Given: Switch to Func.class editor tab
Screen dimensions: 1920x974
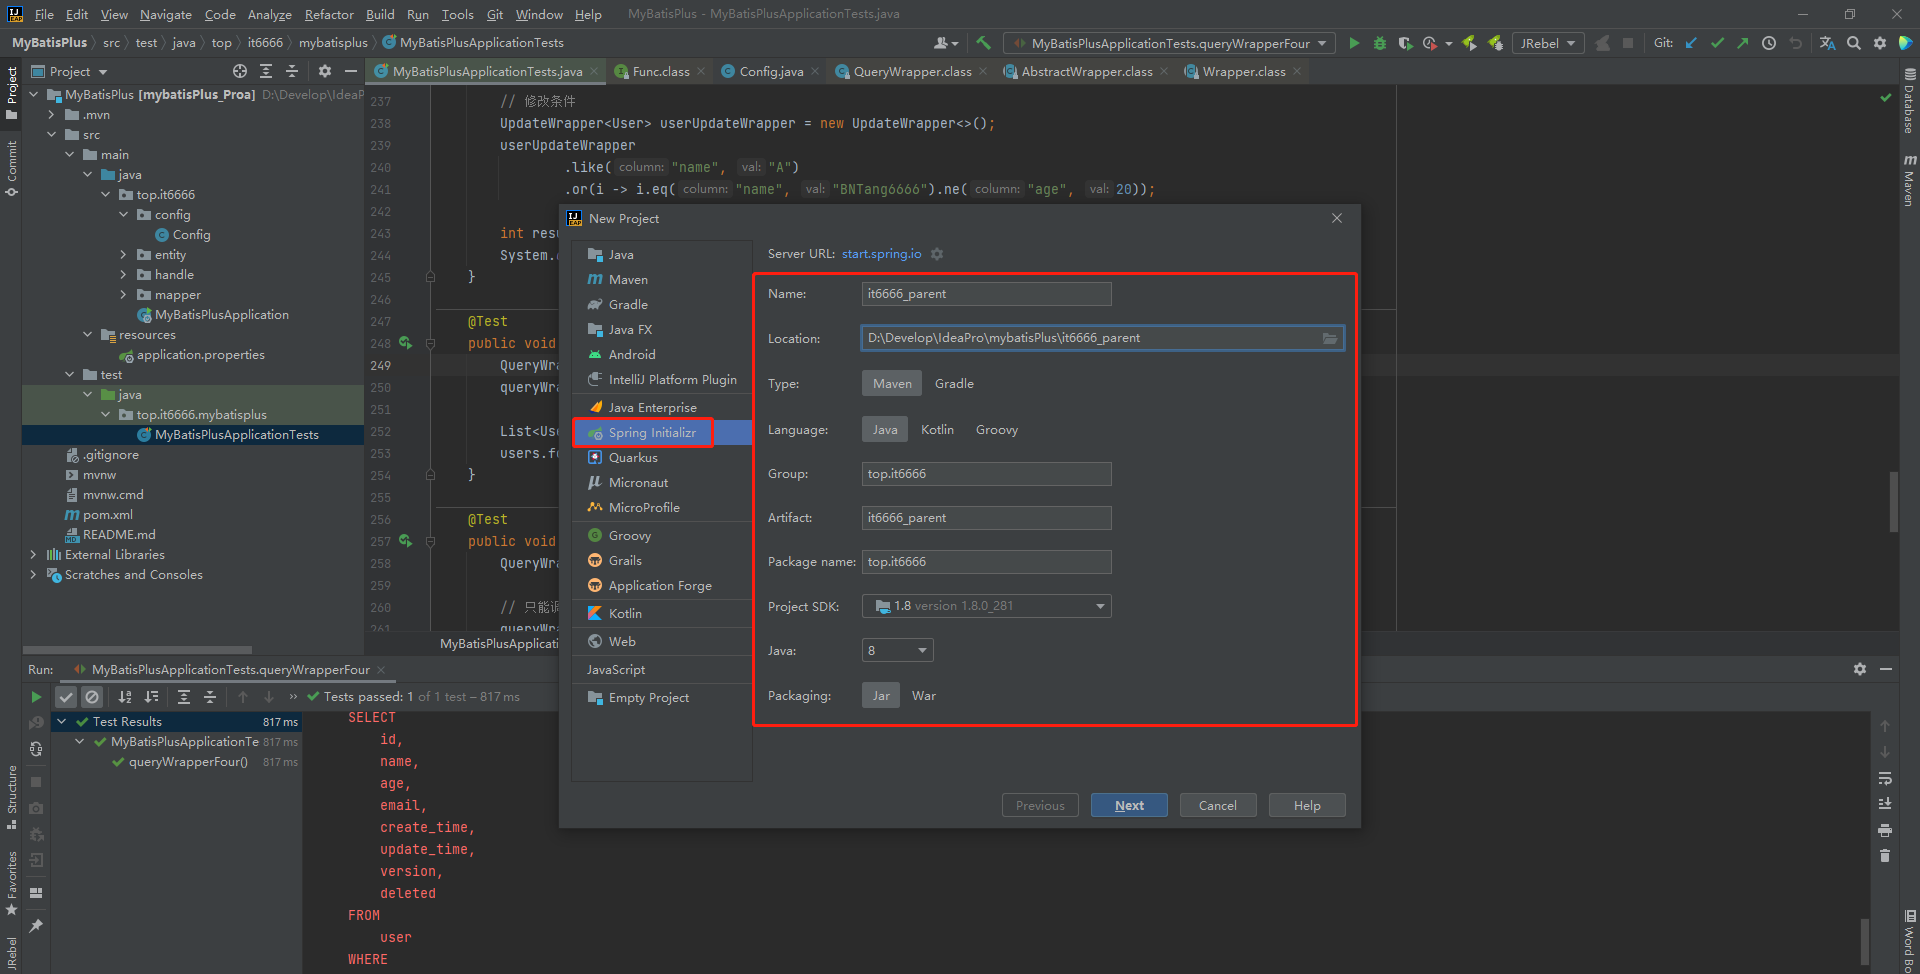Looking at the screenshot, I should 660,71.
